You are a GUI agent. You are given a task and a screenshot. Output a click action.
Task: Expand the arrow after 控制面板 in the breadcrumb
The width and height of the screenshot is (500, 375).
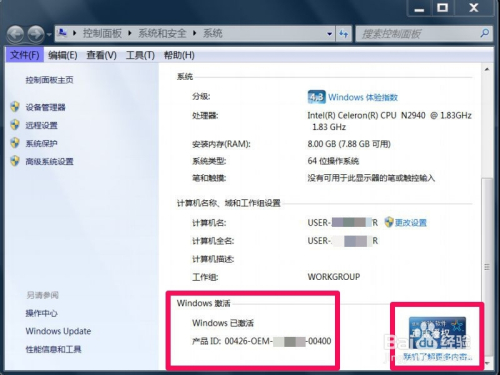click(130, 33)
